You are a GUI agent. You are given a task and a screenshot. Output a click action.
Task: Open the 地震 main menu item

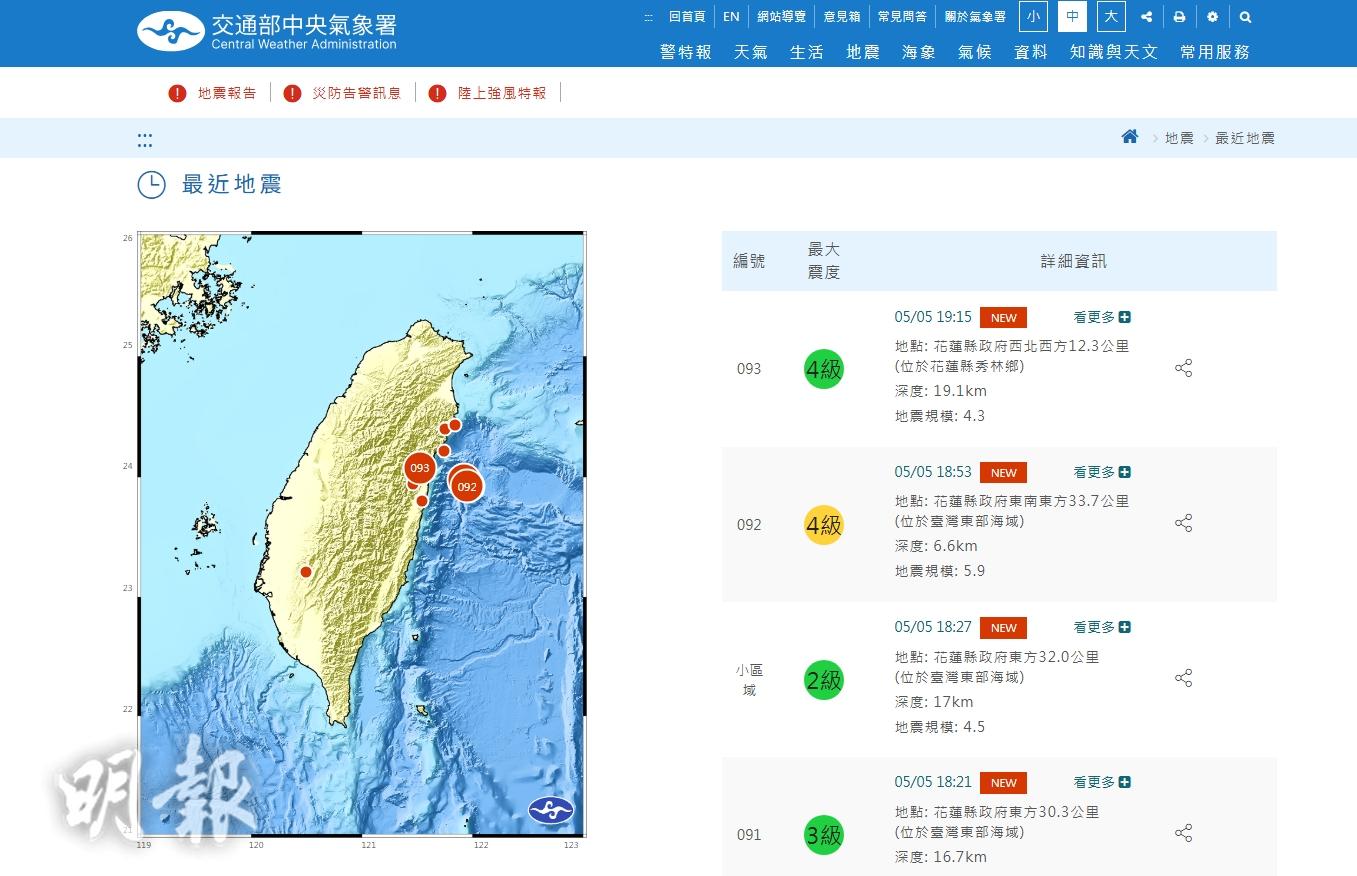pyautogui.click(x=862, y=52)
